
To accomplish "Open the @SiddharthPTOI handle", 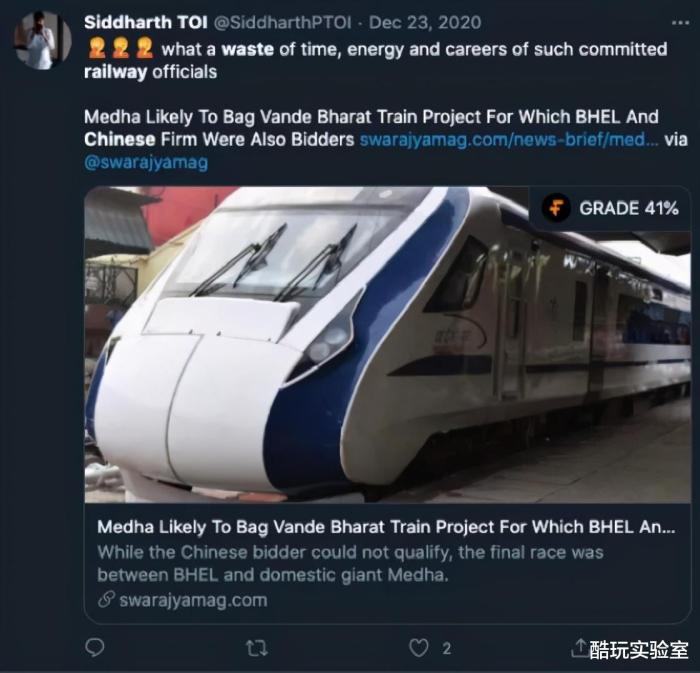I will pos(283,22).
